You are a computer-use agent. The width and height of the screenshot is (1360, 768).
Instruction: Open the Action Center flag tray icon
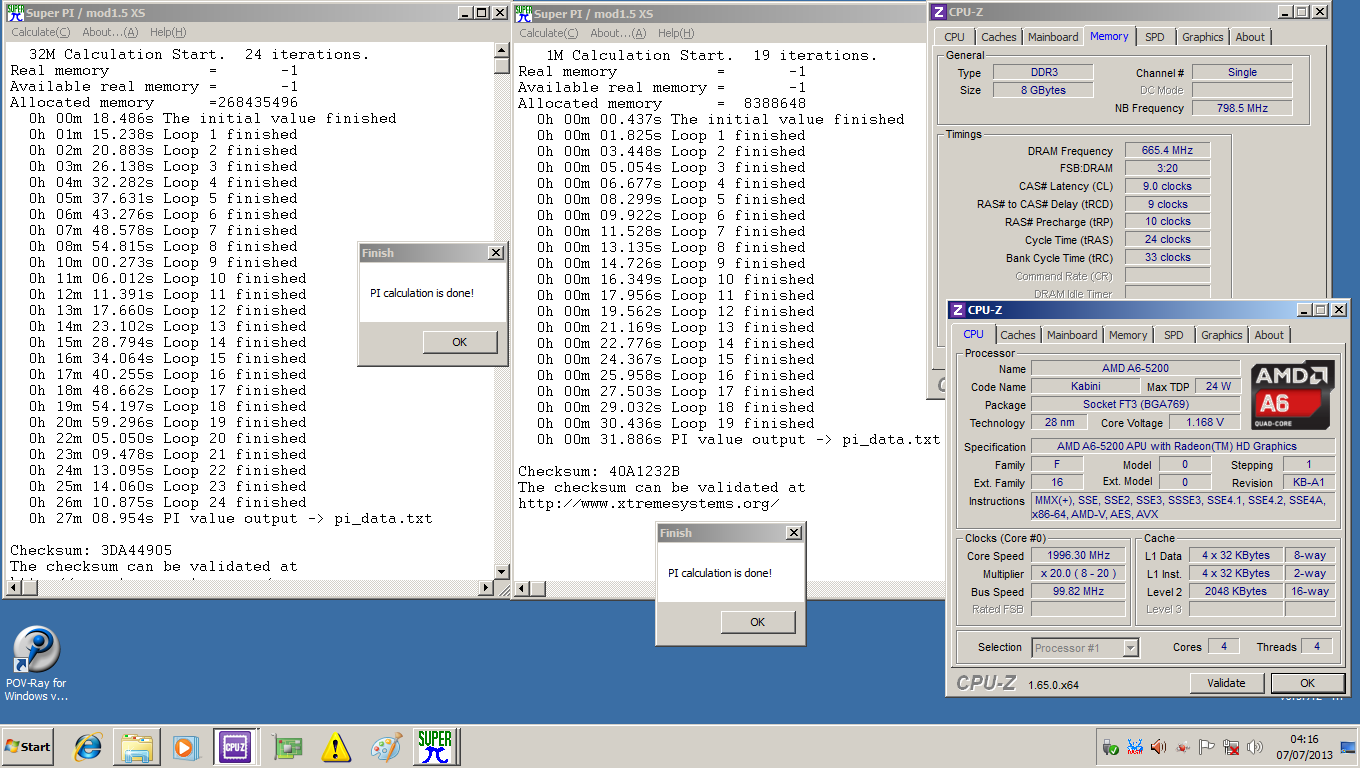(x=1206, y=747)
